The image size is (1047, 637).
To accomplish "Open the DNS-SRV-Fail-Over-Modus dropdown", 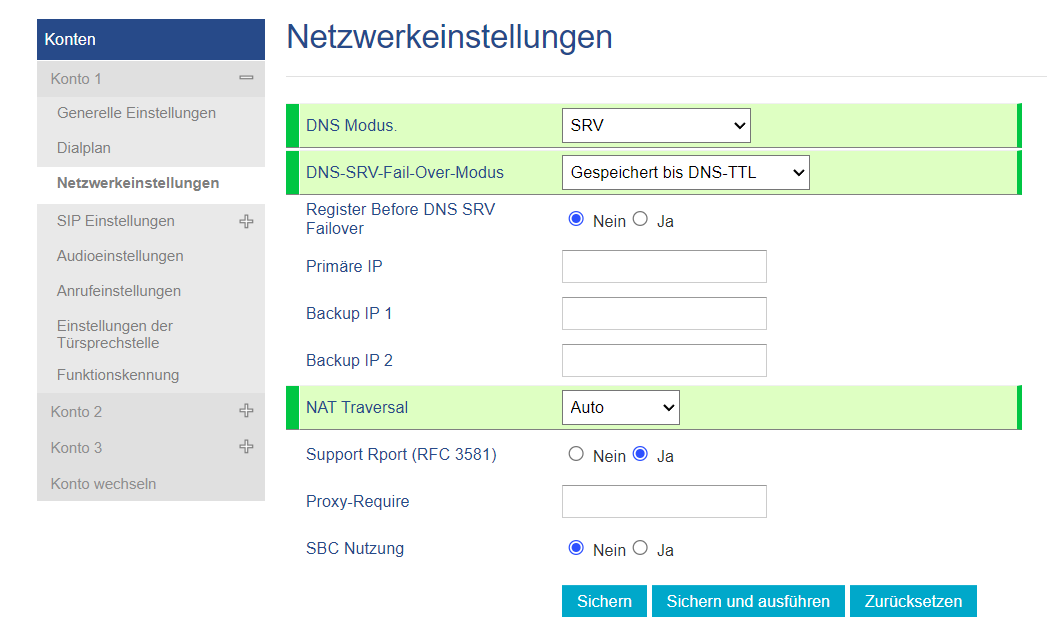I will 685,173.
